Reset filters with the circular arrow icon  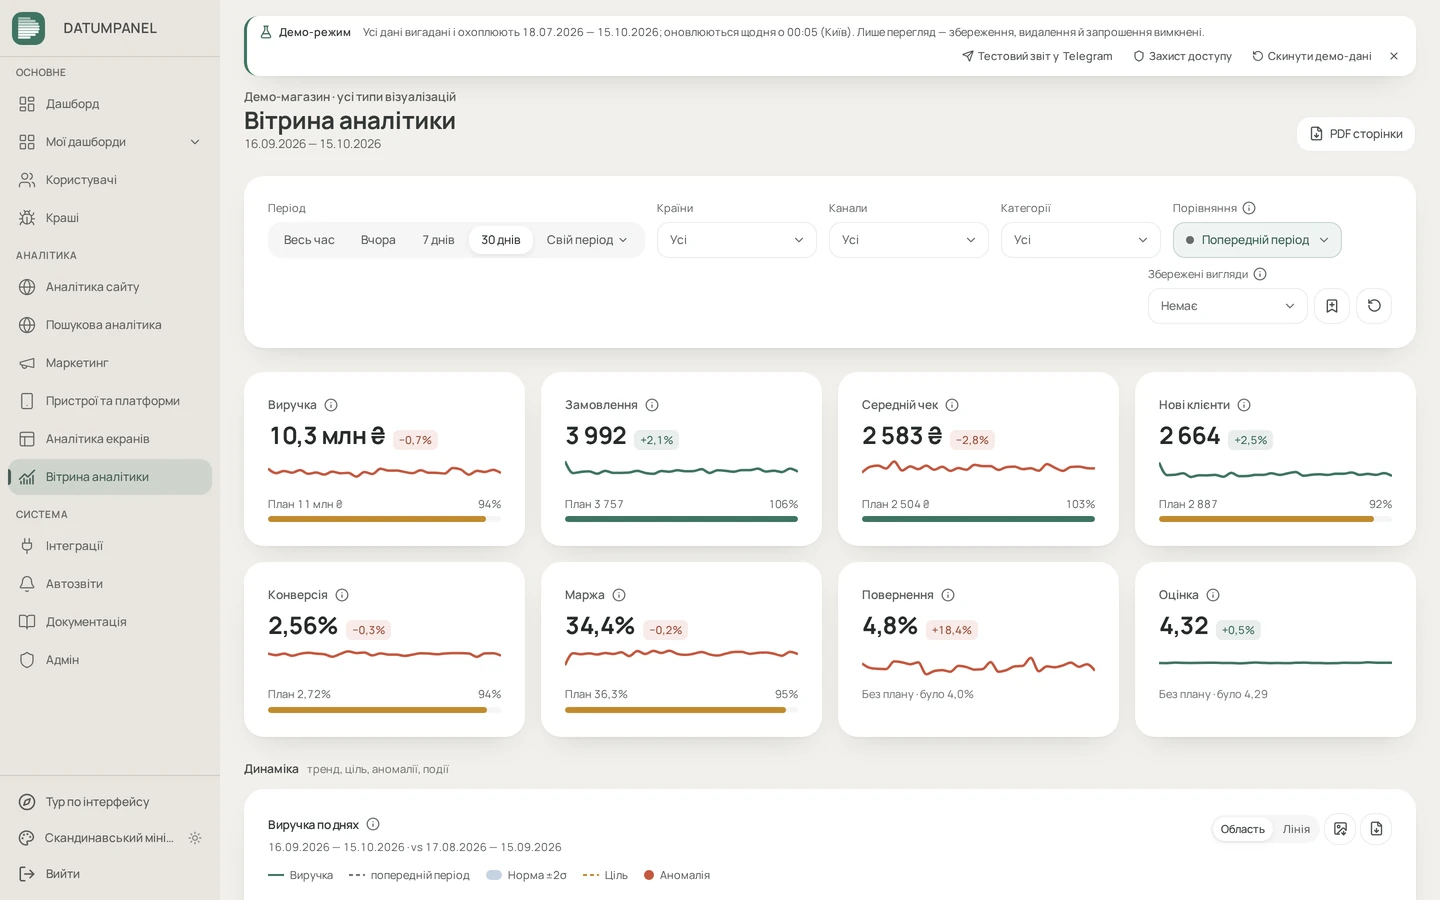coord(1374,306)
